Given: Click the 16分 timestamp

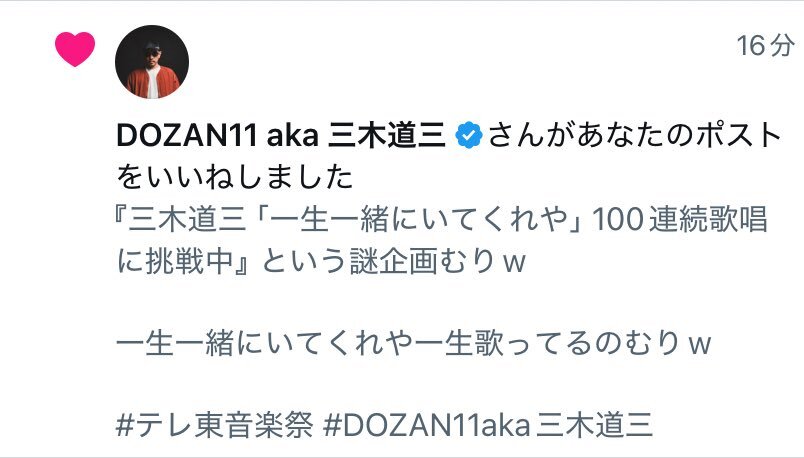Looking at the screenshot, I should coord(765,46).
